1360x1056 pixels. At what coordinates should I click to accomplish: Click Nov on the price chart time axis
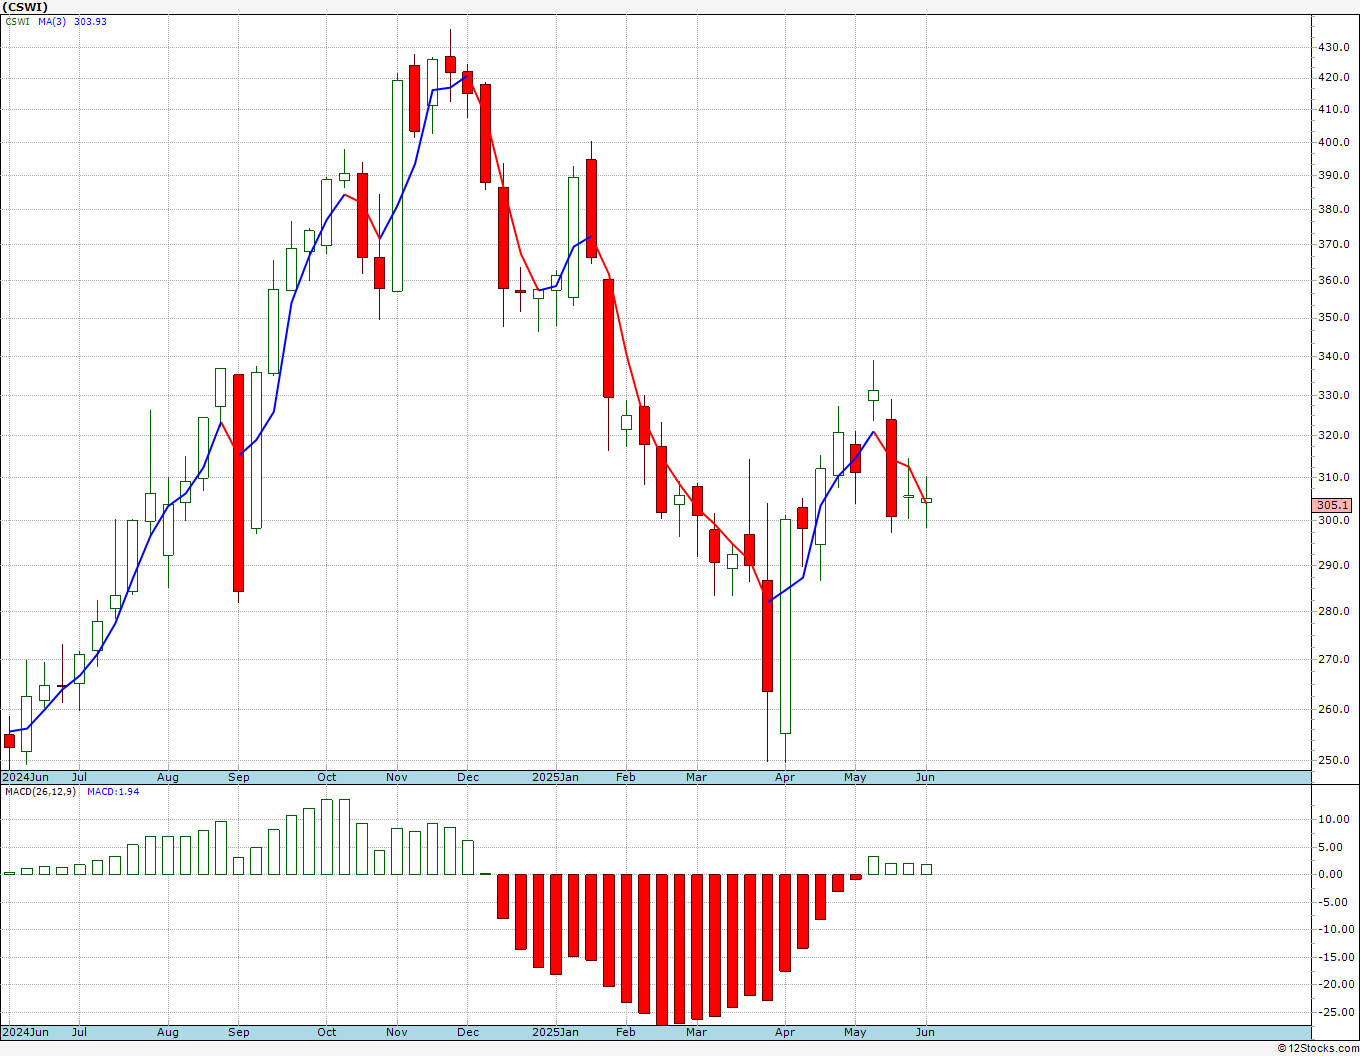click(397, 777)
